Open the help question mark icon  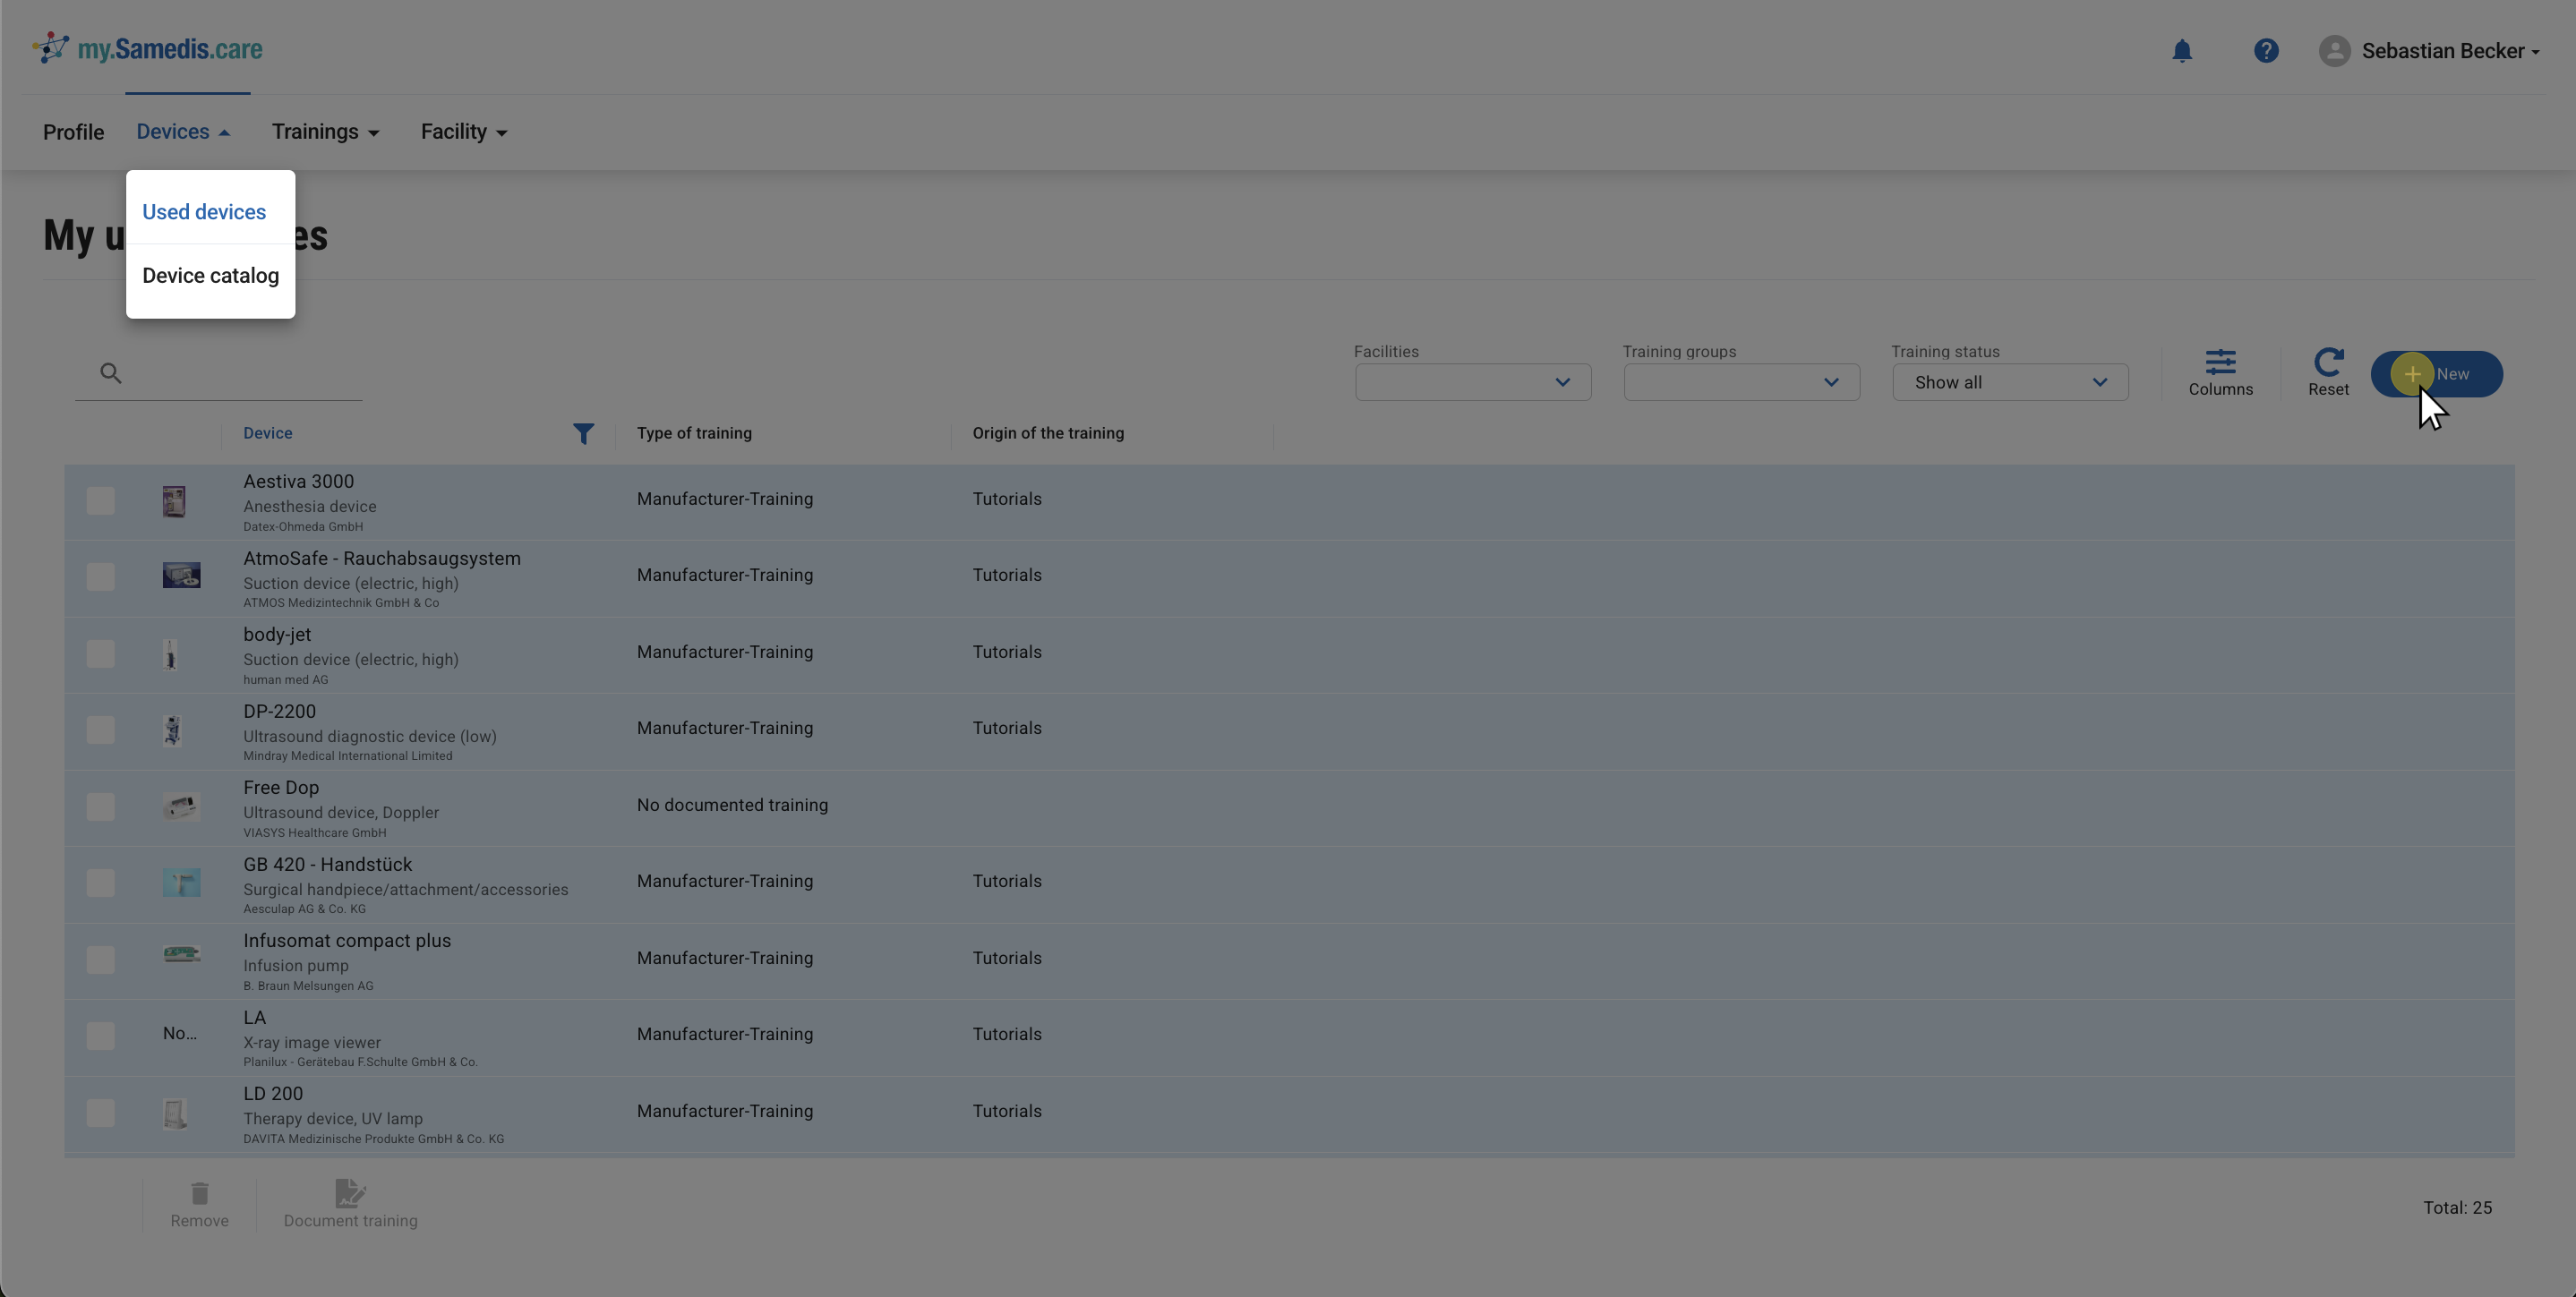click(x=2265, y=51)
